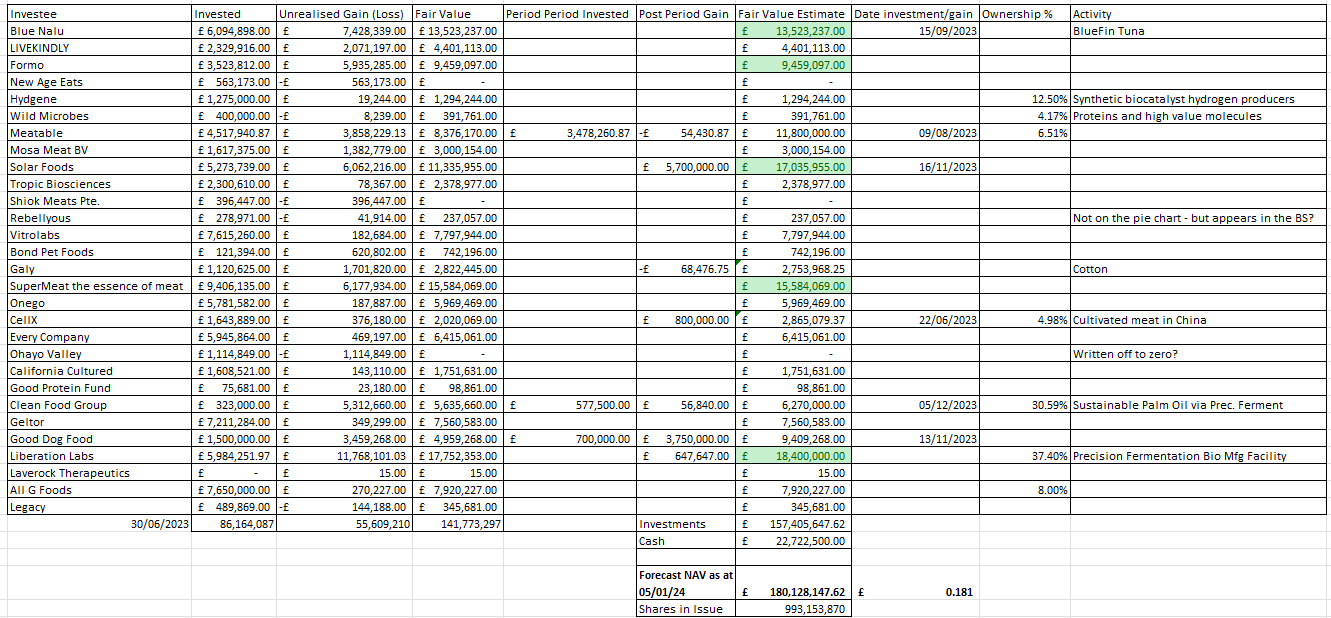Select the 'Legacy' investee cell
Screen dimensions: 1331x618
99,507
